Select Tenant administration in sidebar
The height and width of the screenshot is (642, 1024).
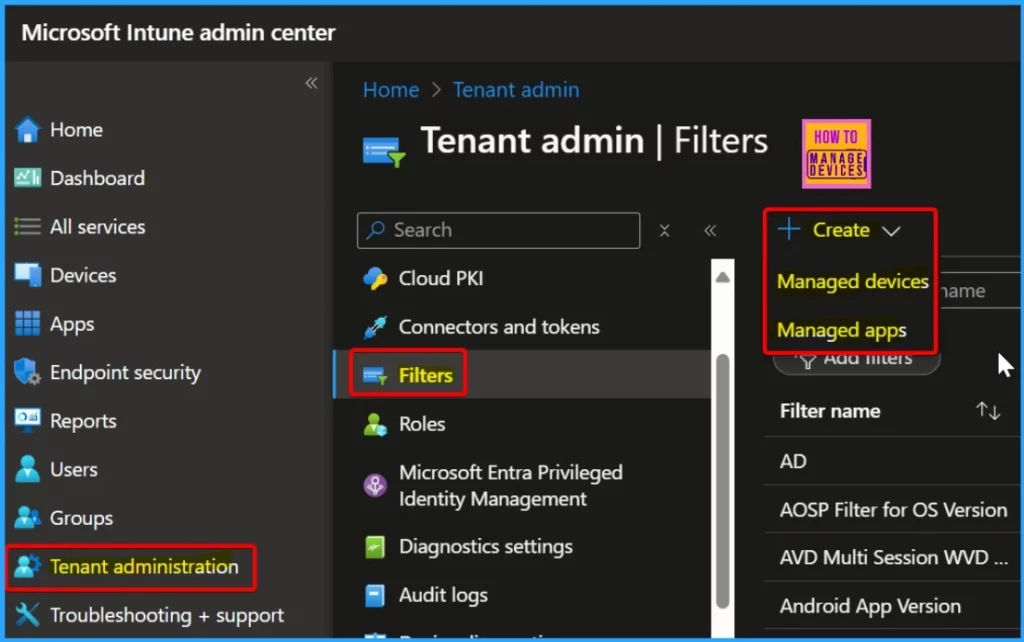(144, 566)
